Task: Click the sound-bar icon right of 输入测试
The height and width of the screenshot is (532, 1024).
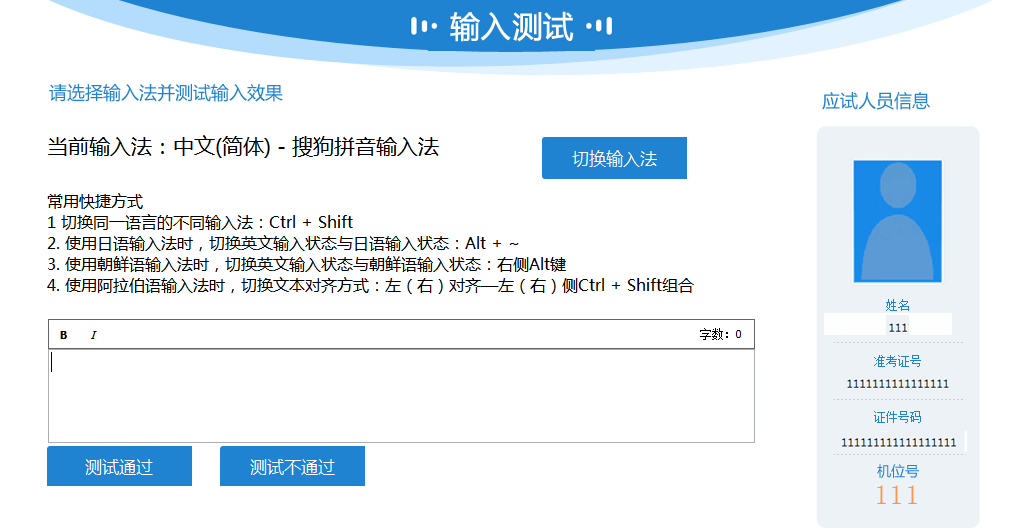Action: click(599, 27)
